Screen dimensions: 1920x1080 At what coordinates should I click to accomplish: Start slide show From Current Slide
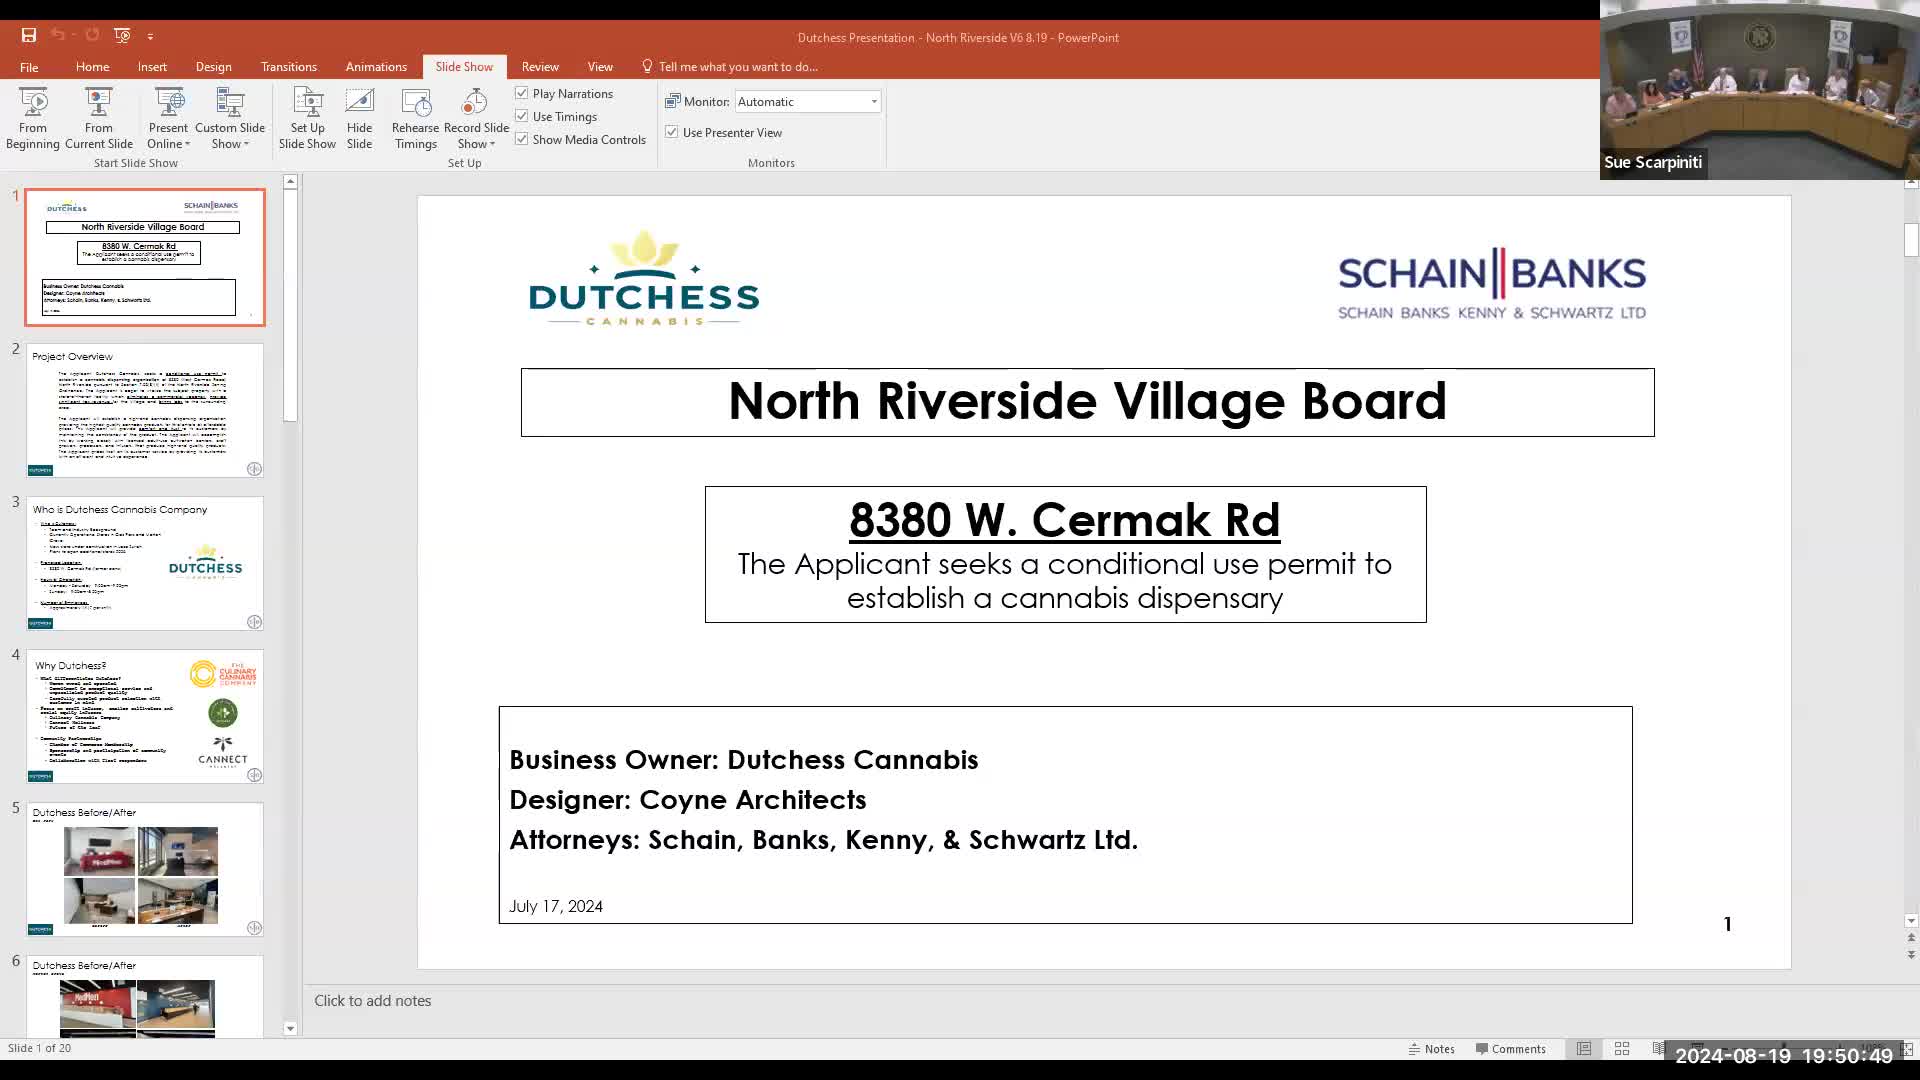click(99, 118)
